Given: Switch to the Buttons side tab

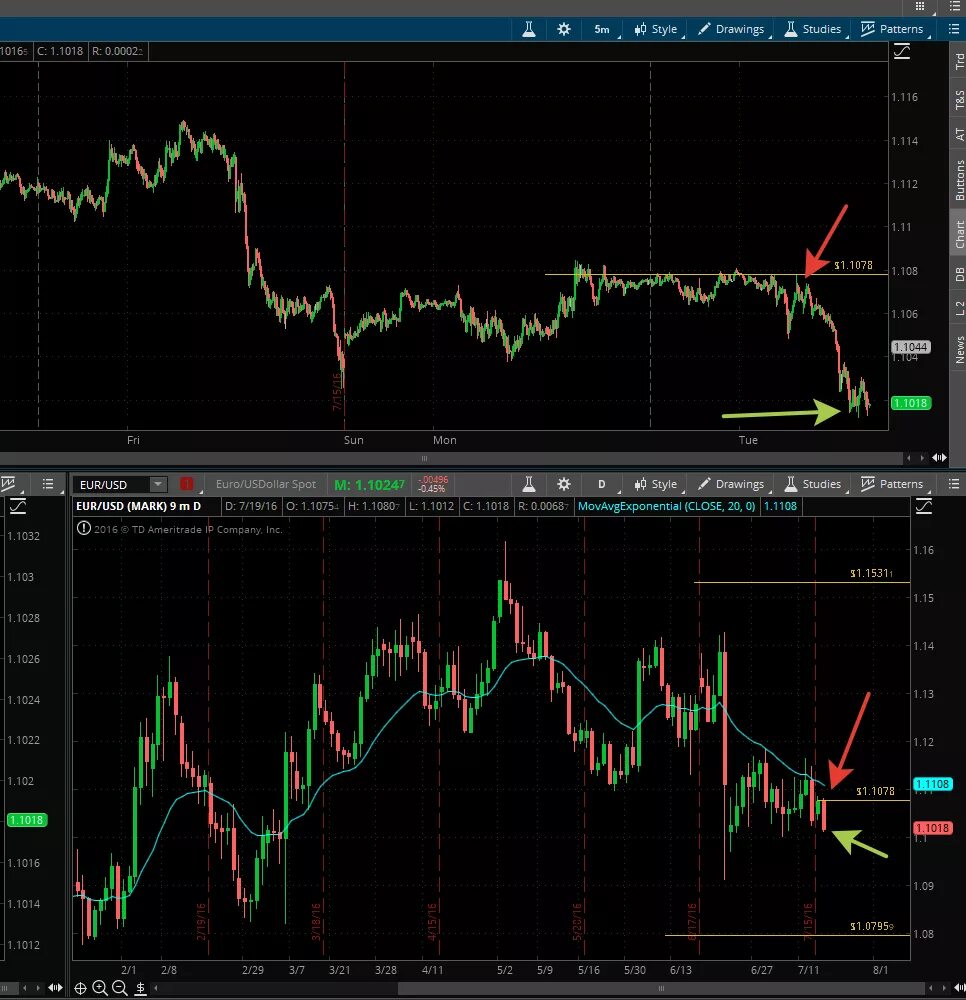Looking at the screenshot, I should [958, 180].
